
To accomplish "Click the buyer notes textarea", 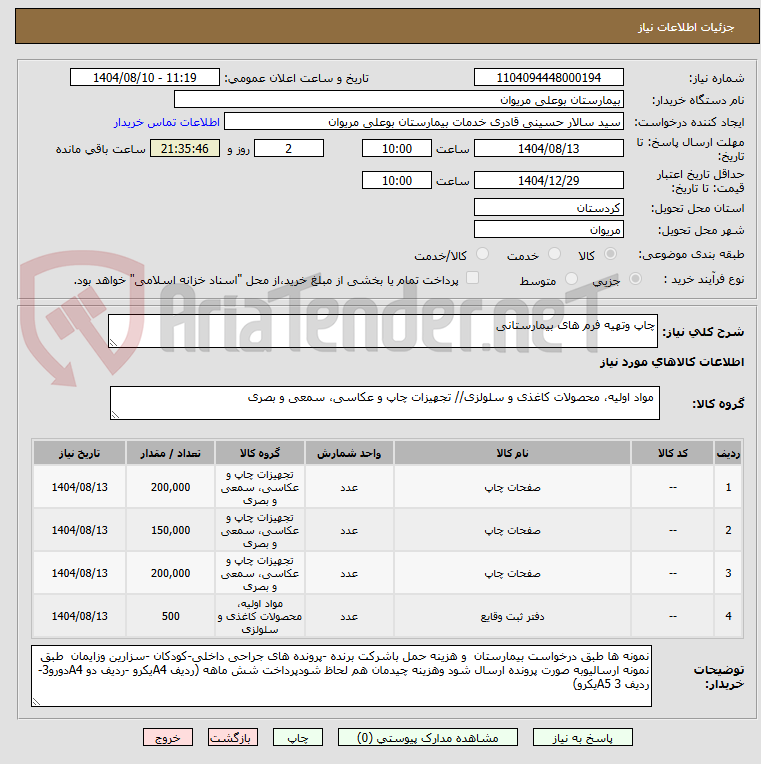I will pos(342,676).
